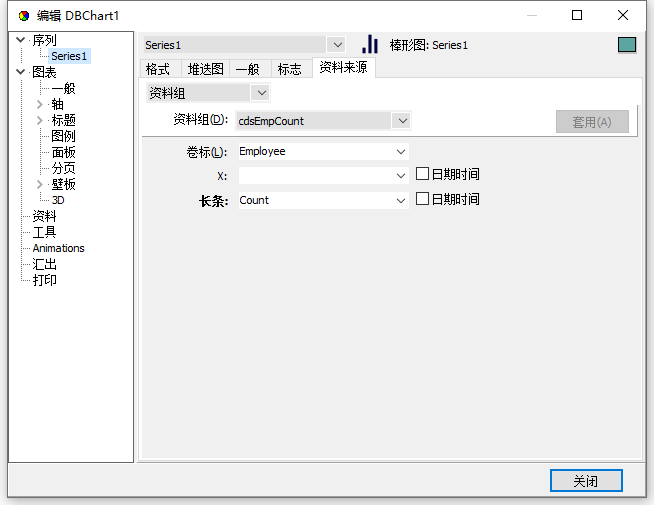Screen dimensions: 654x505
Task: Click the 套用(A) apply button
Action: (x=592, y=122)
